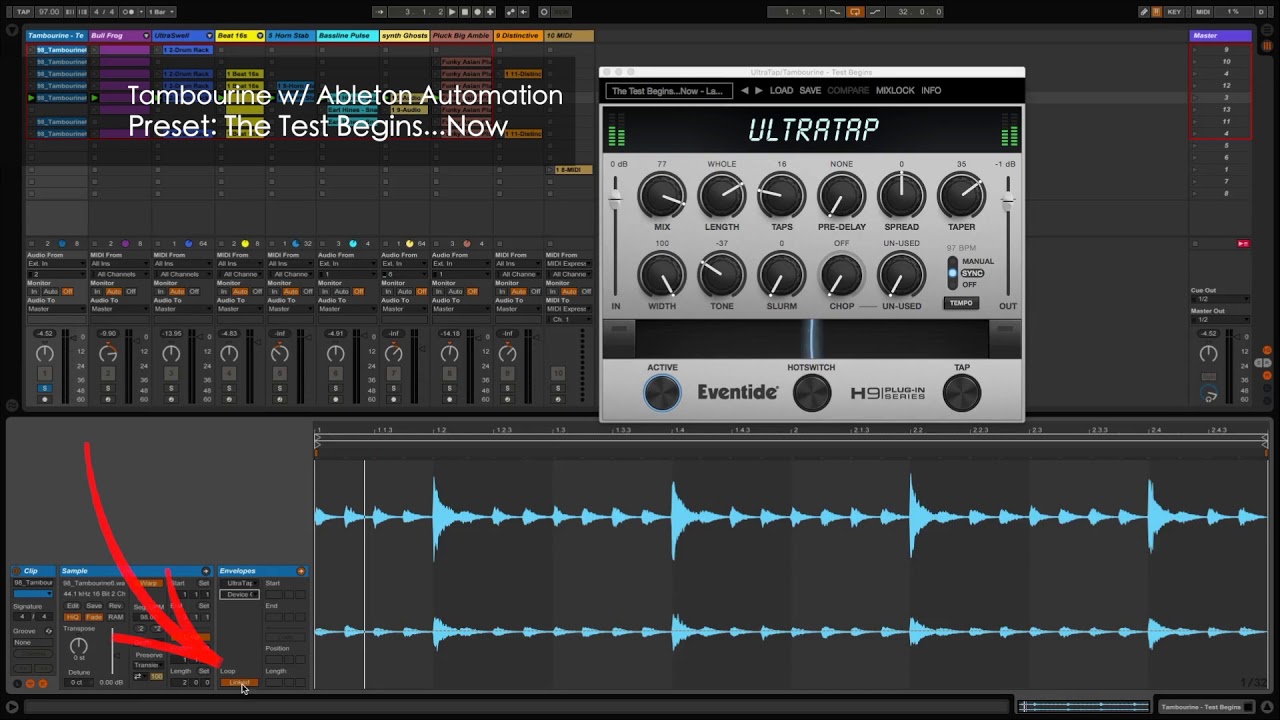The height and width of the screenshot is (720, 1280).
Task: Click the UltraTap TAPS knob
Action: pos(782,196)
